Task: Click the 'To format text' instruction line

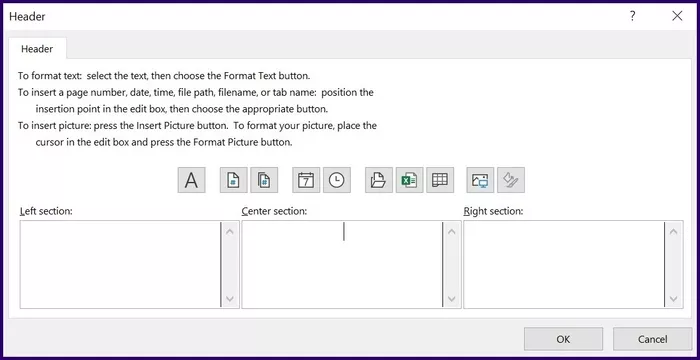Action: coord(164,75)
